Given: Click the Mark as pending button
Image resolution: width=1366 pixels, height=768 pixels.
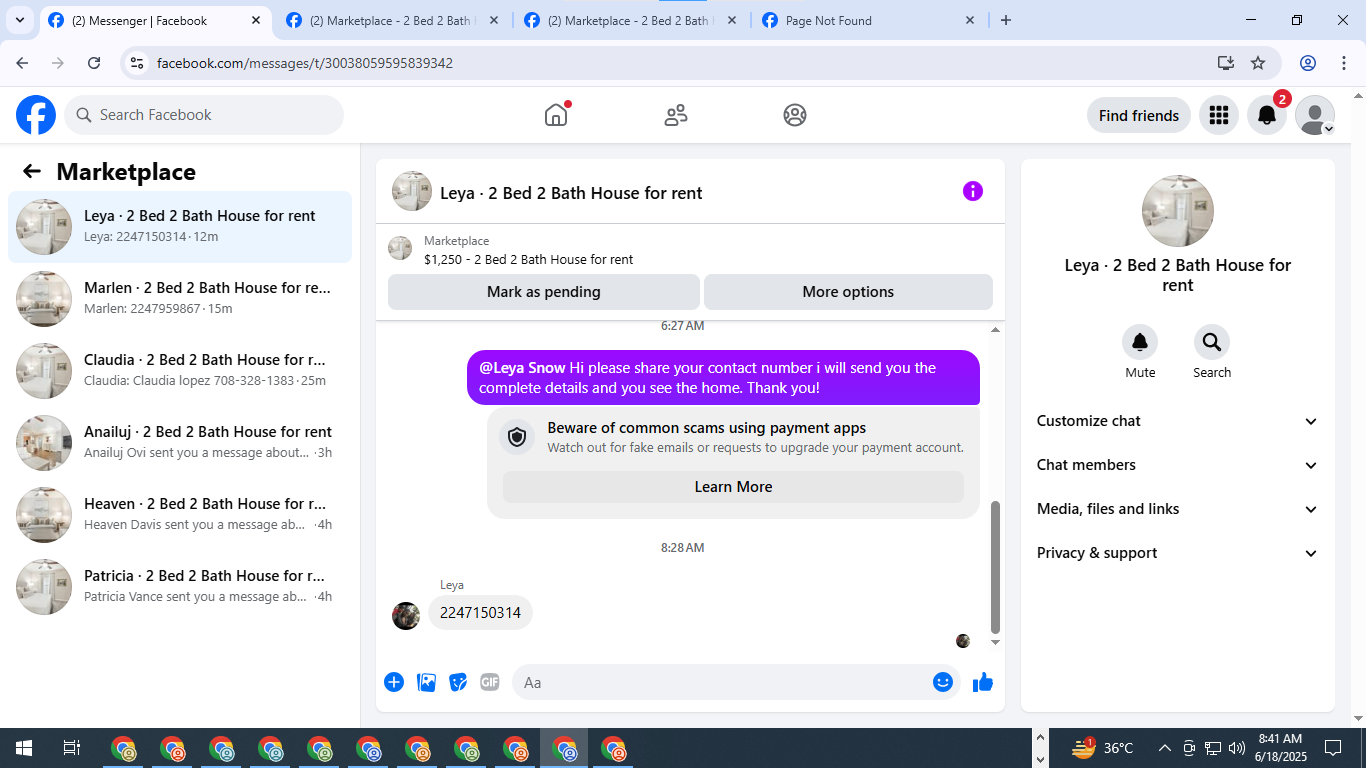Looking at the screenshot, I should pos(544,292).
